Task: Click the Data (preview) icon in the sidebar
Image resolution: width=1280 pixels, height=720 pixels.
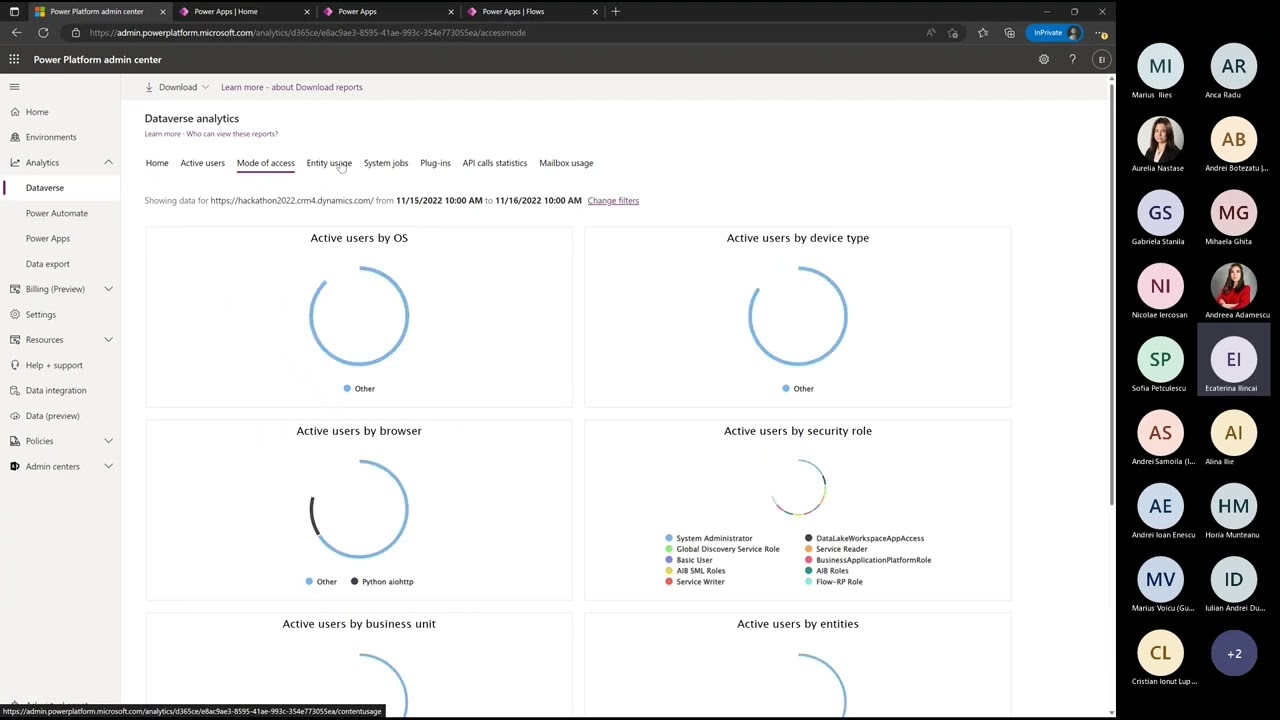Action: [15, 416]
